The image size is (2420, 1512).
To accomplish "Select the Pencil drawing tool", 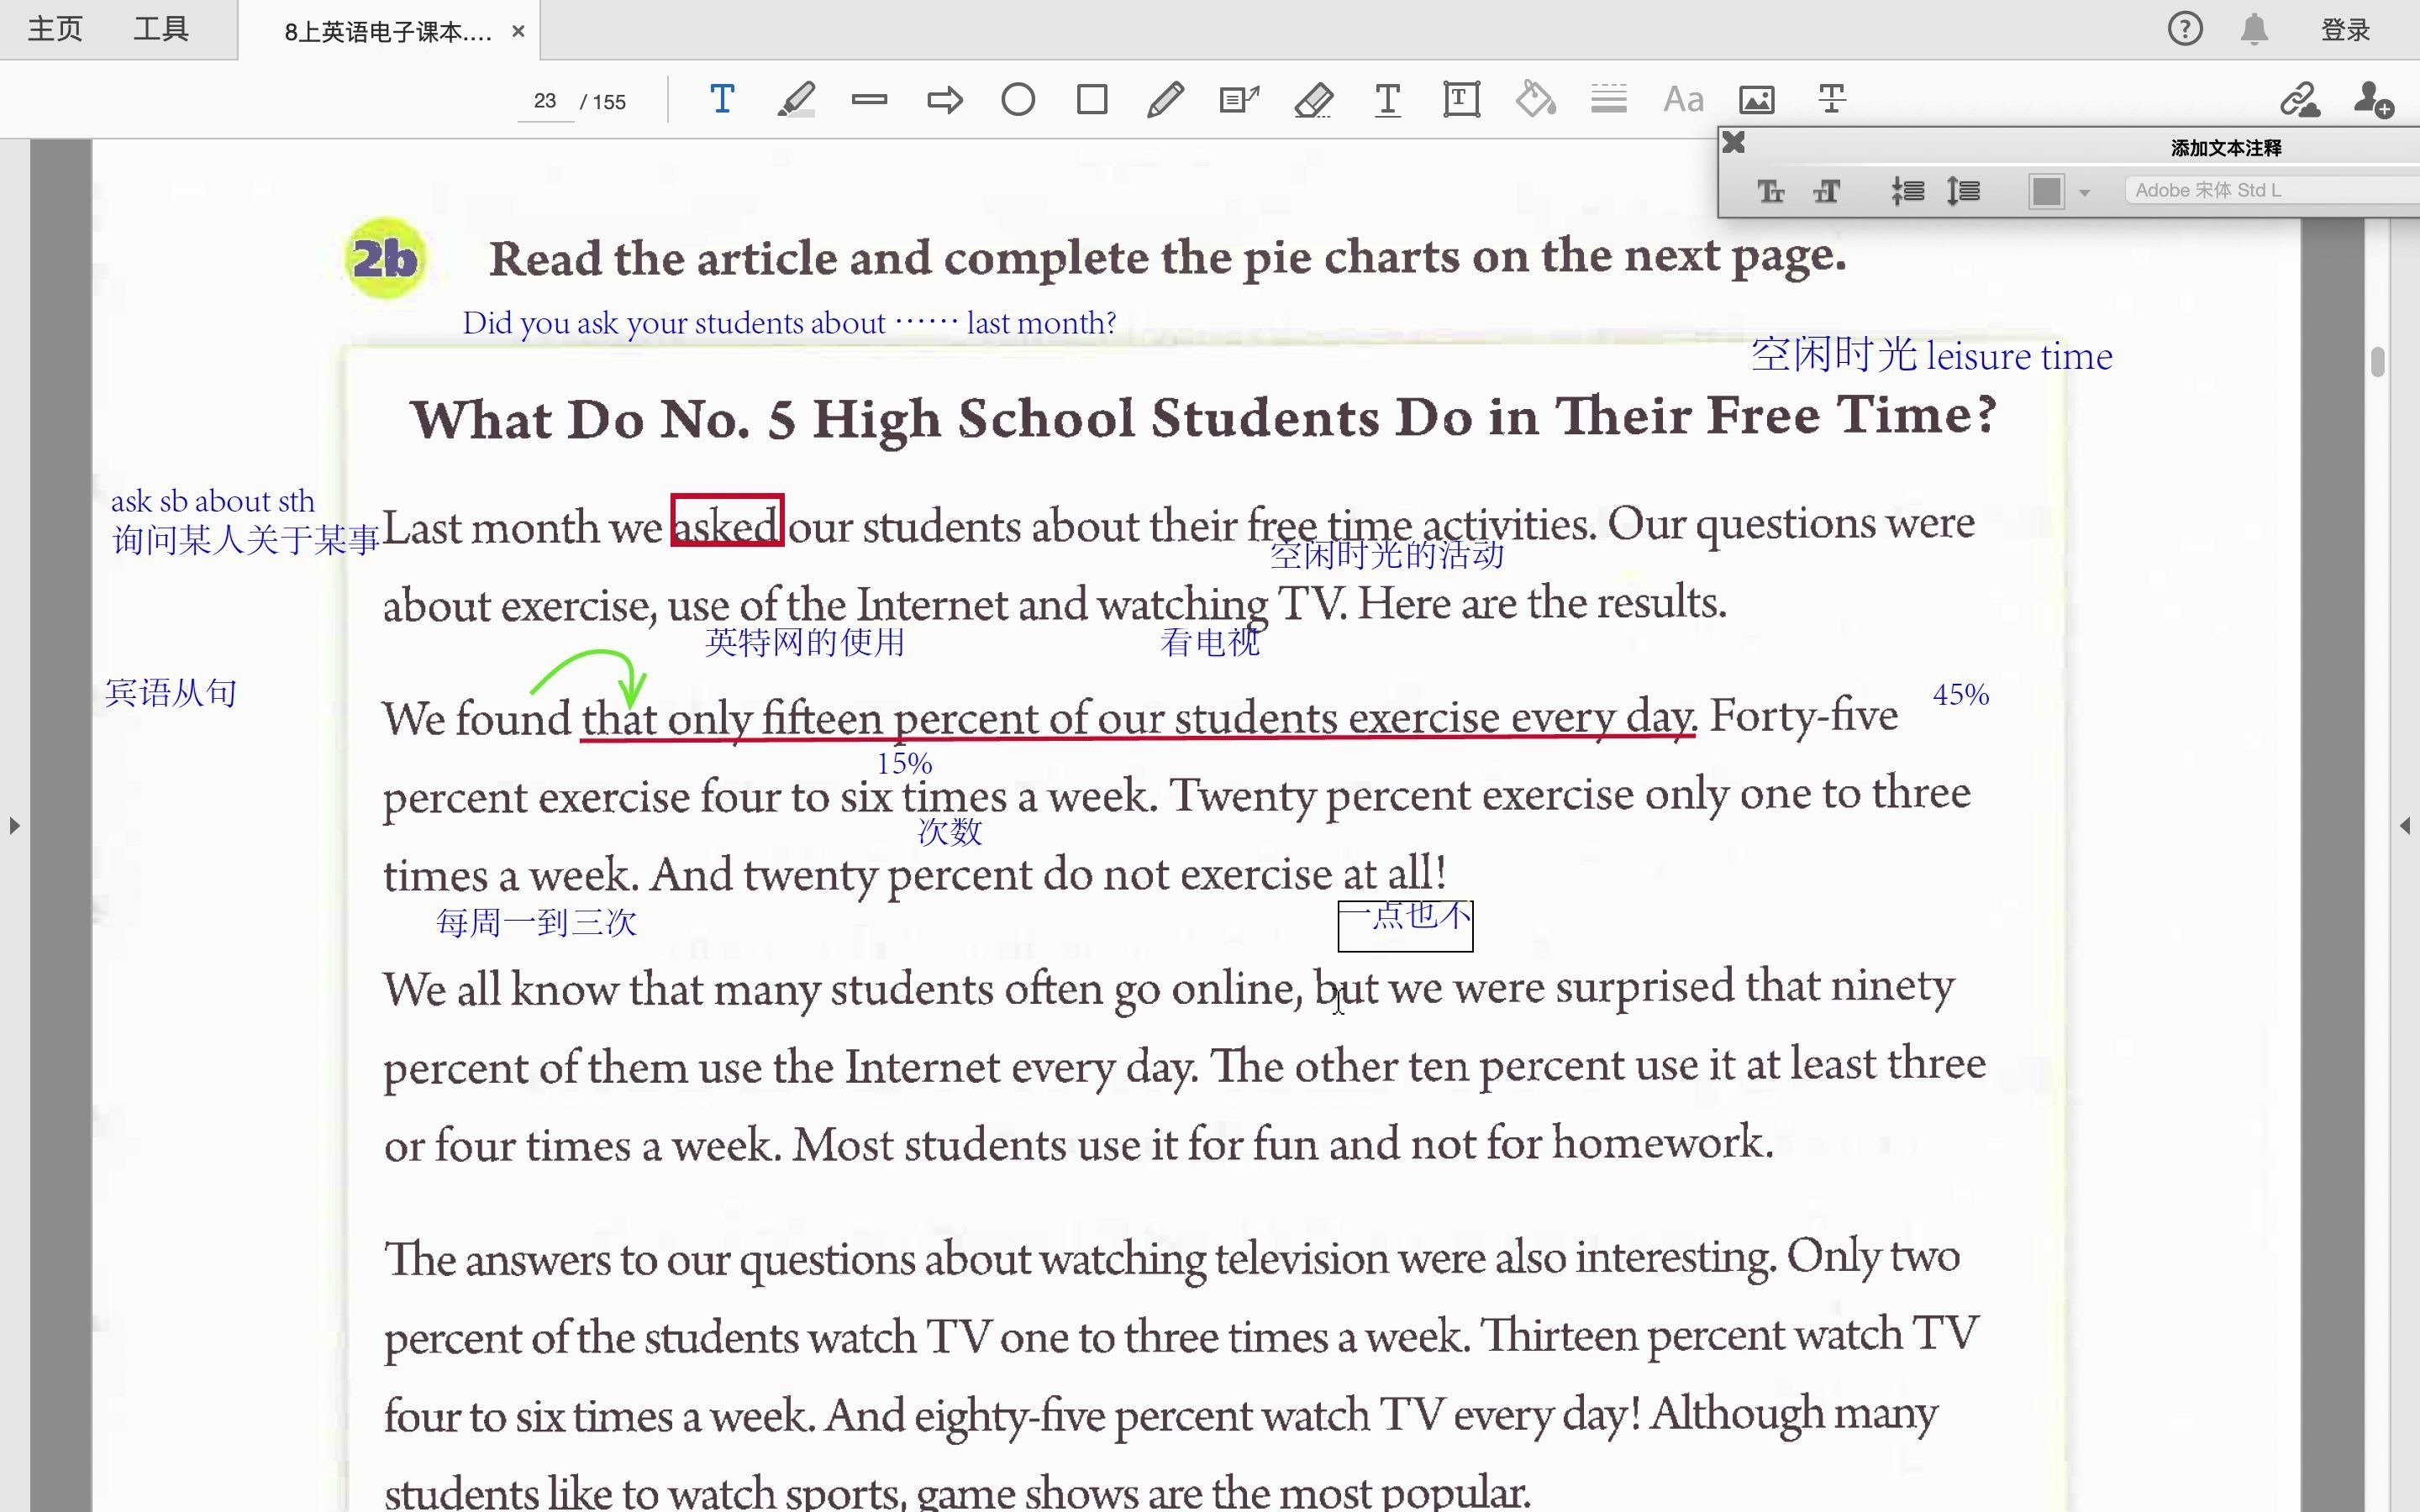I will [x=1166, y=100].
